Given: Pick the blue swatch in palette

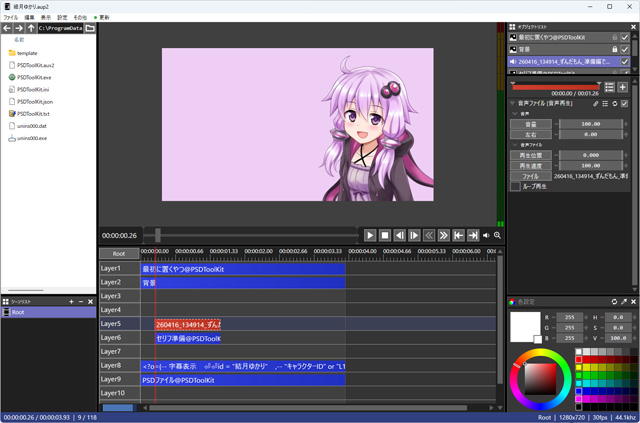Looking at the screenshot, I should pyautogui.click(x=578, y=391).
